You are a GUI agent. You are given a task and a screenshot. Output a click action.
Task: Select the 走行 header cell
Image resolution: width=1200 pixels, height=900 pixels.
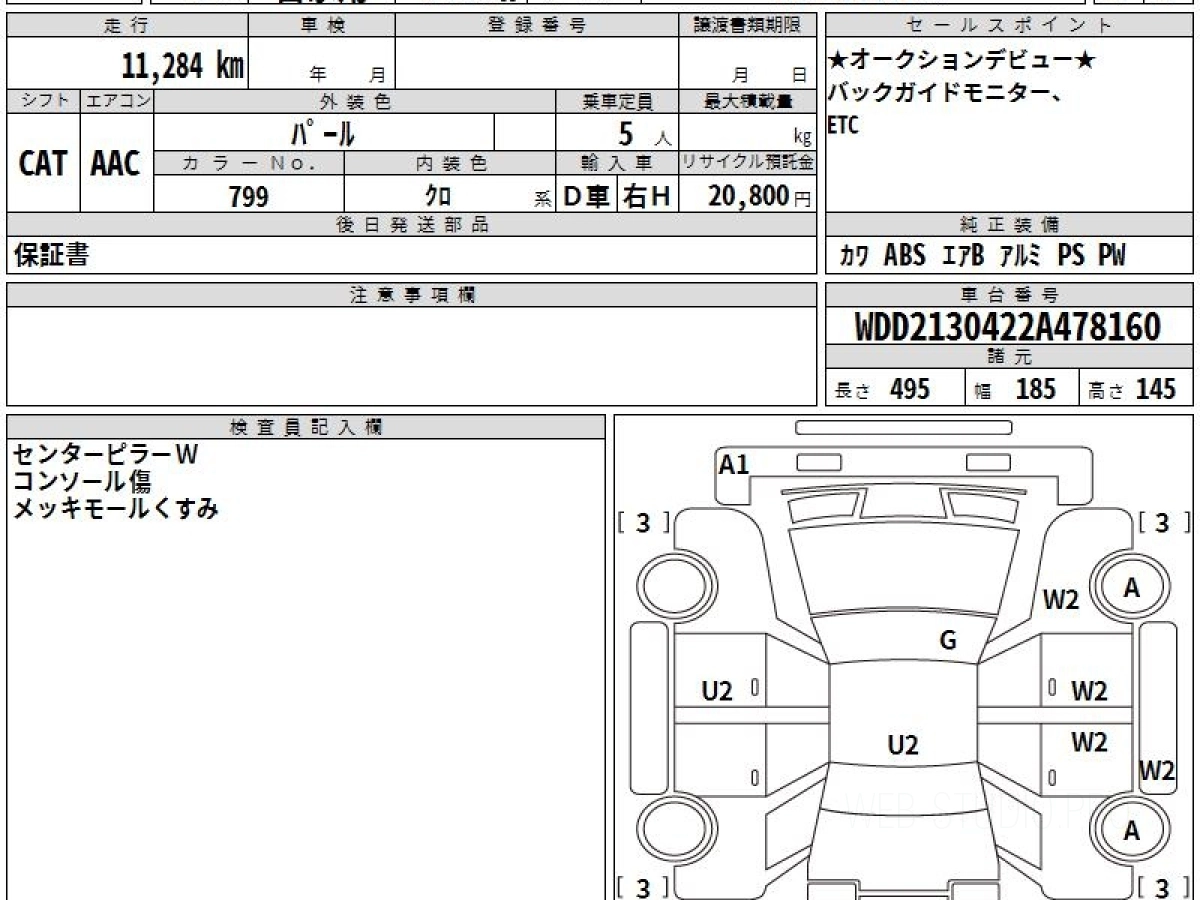point(126,26)
